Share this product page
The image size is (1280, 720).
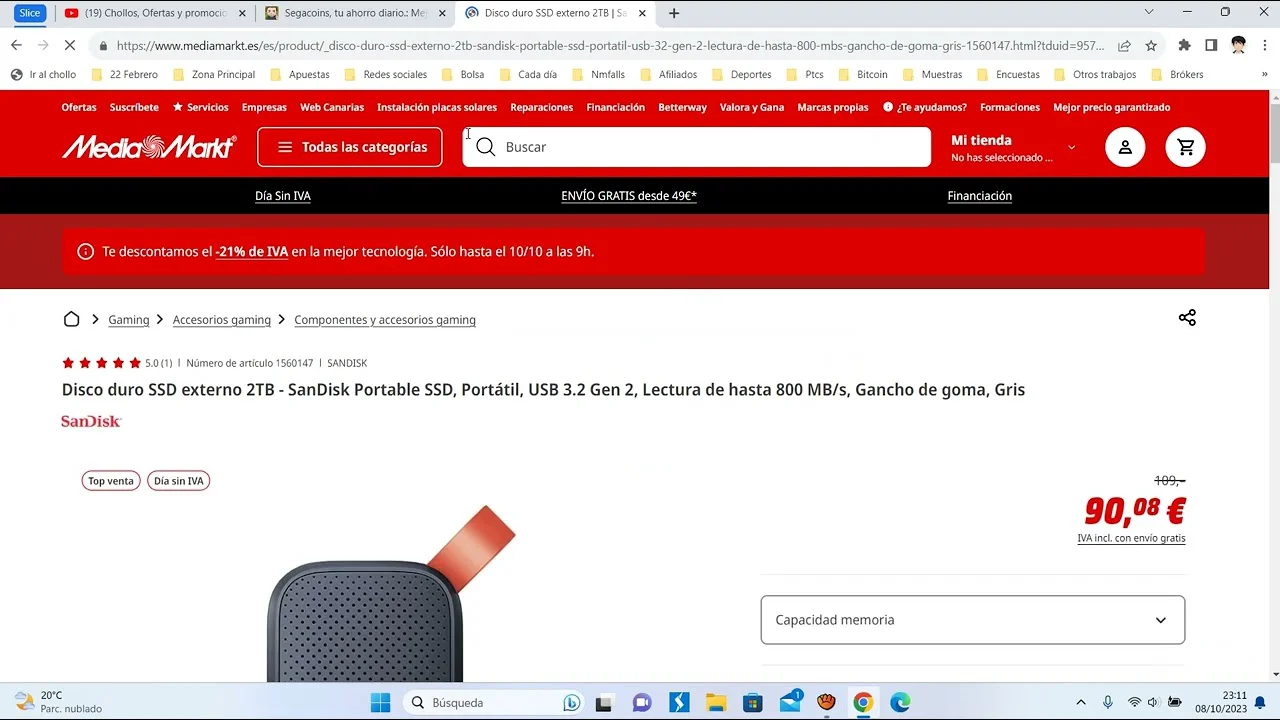[1187, 318]
